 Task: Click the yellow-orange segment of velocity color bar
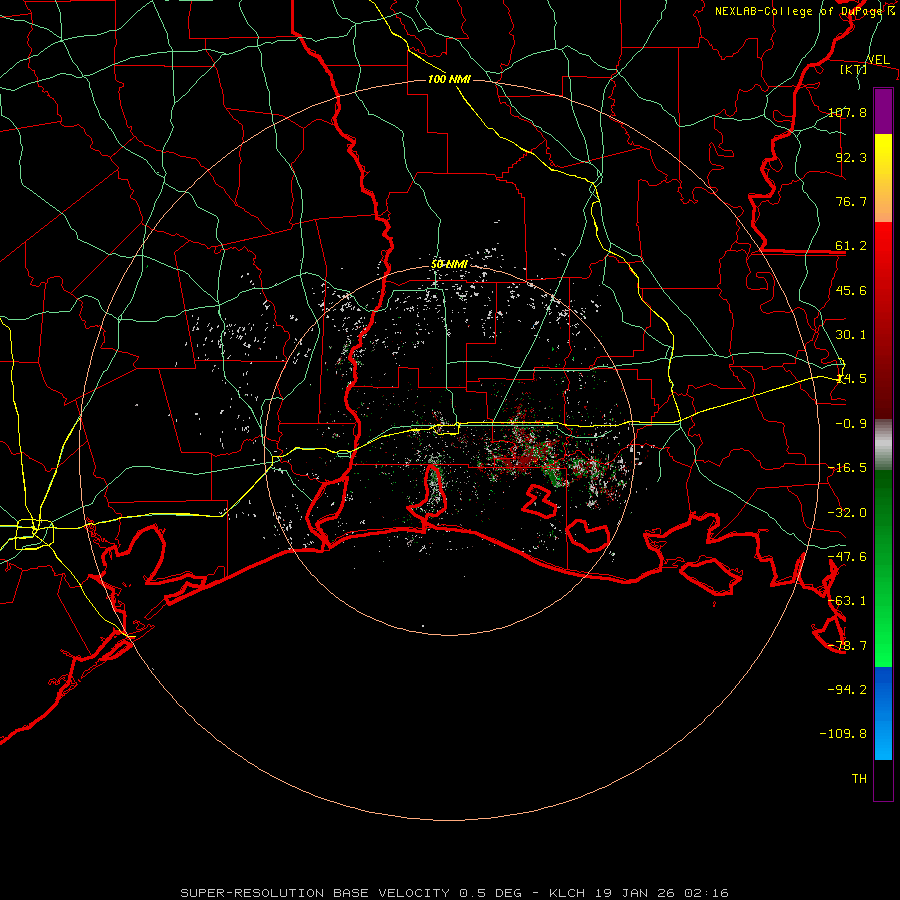pos(883,178)
